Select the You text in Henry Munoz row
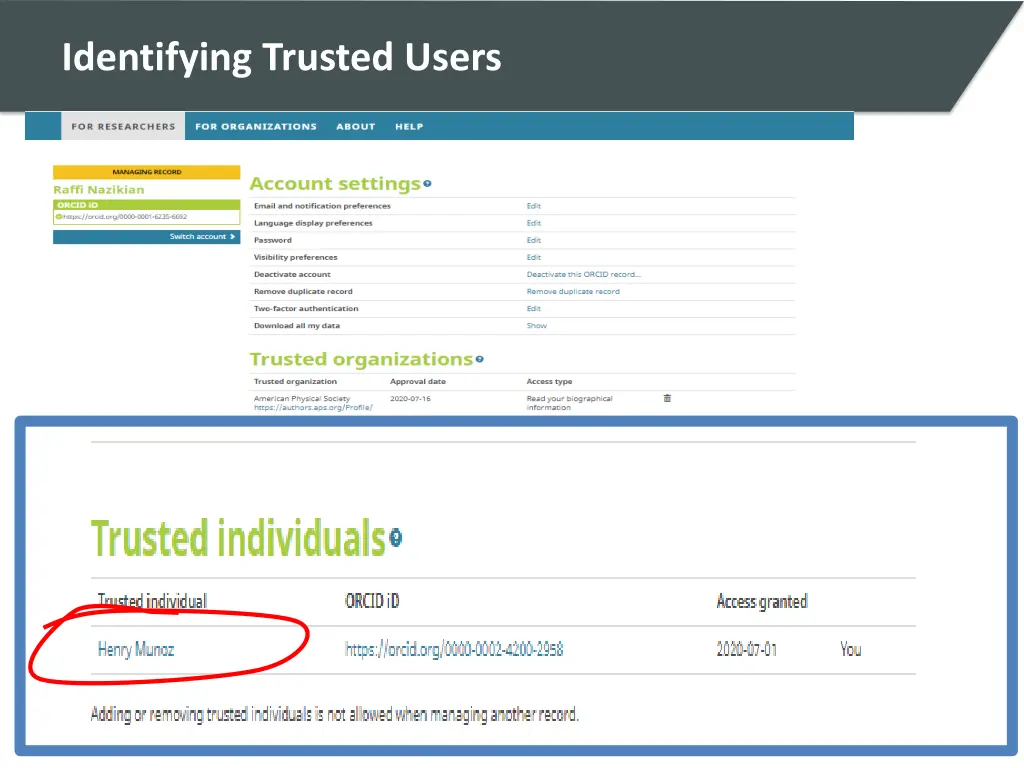This screenshot has height=768, width=1024. (x=850, y=649)
